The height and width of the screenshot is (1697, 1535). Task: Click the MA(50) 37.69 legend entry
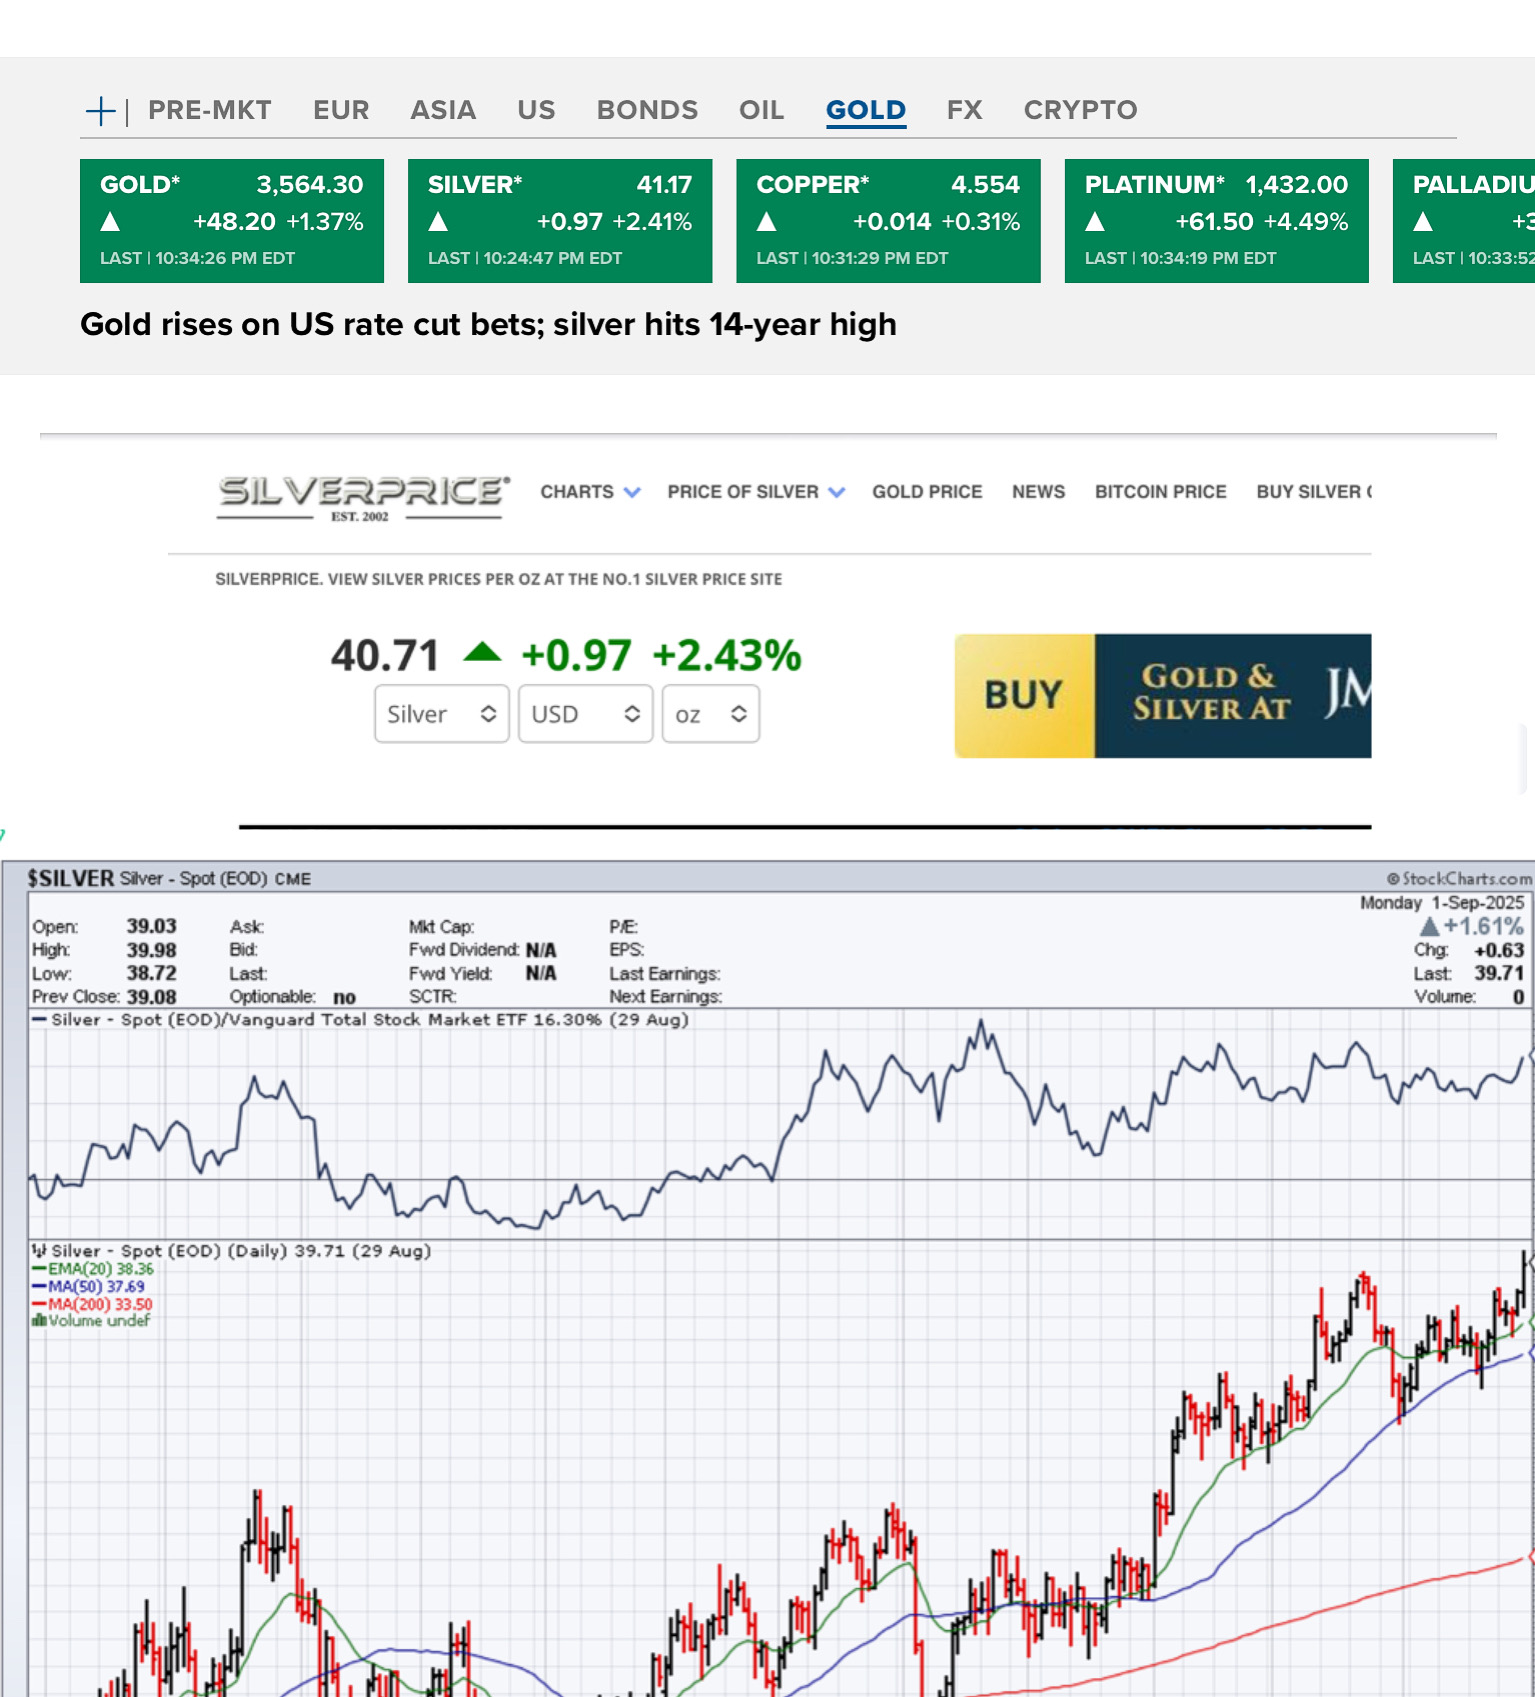88,1287
